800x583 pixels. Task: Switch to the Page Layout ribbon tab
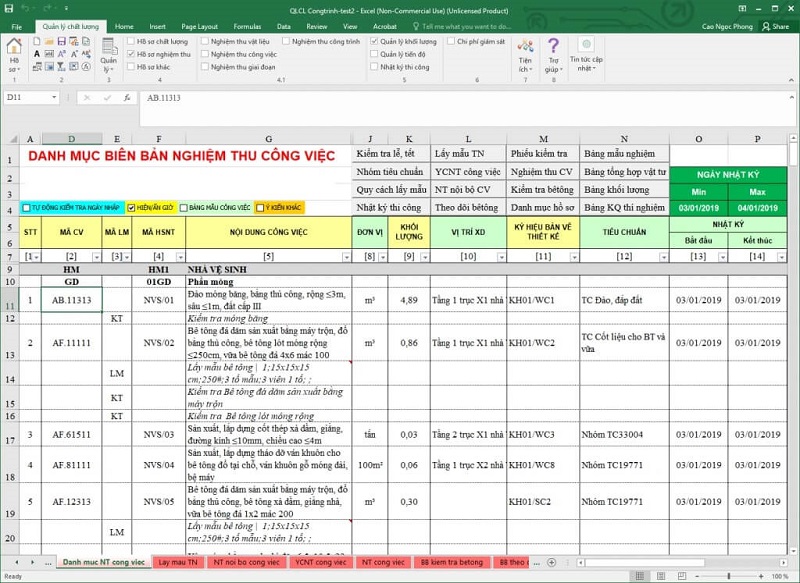(200, 26)
